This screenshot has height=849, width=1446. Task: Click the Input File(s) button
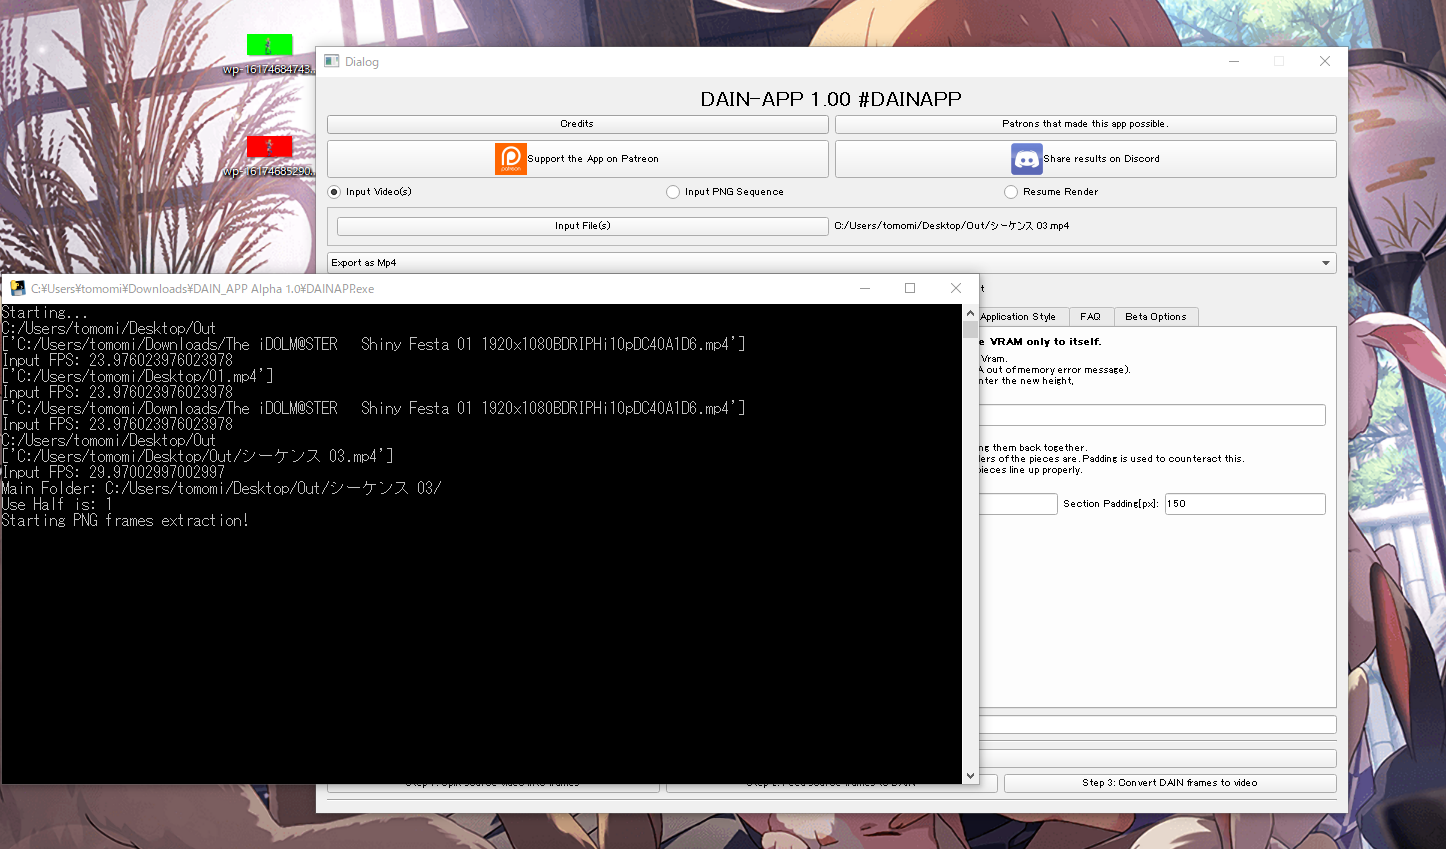583,226
